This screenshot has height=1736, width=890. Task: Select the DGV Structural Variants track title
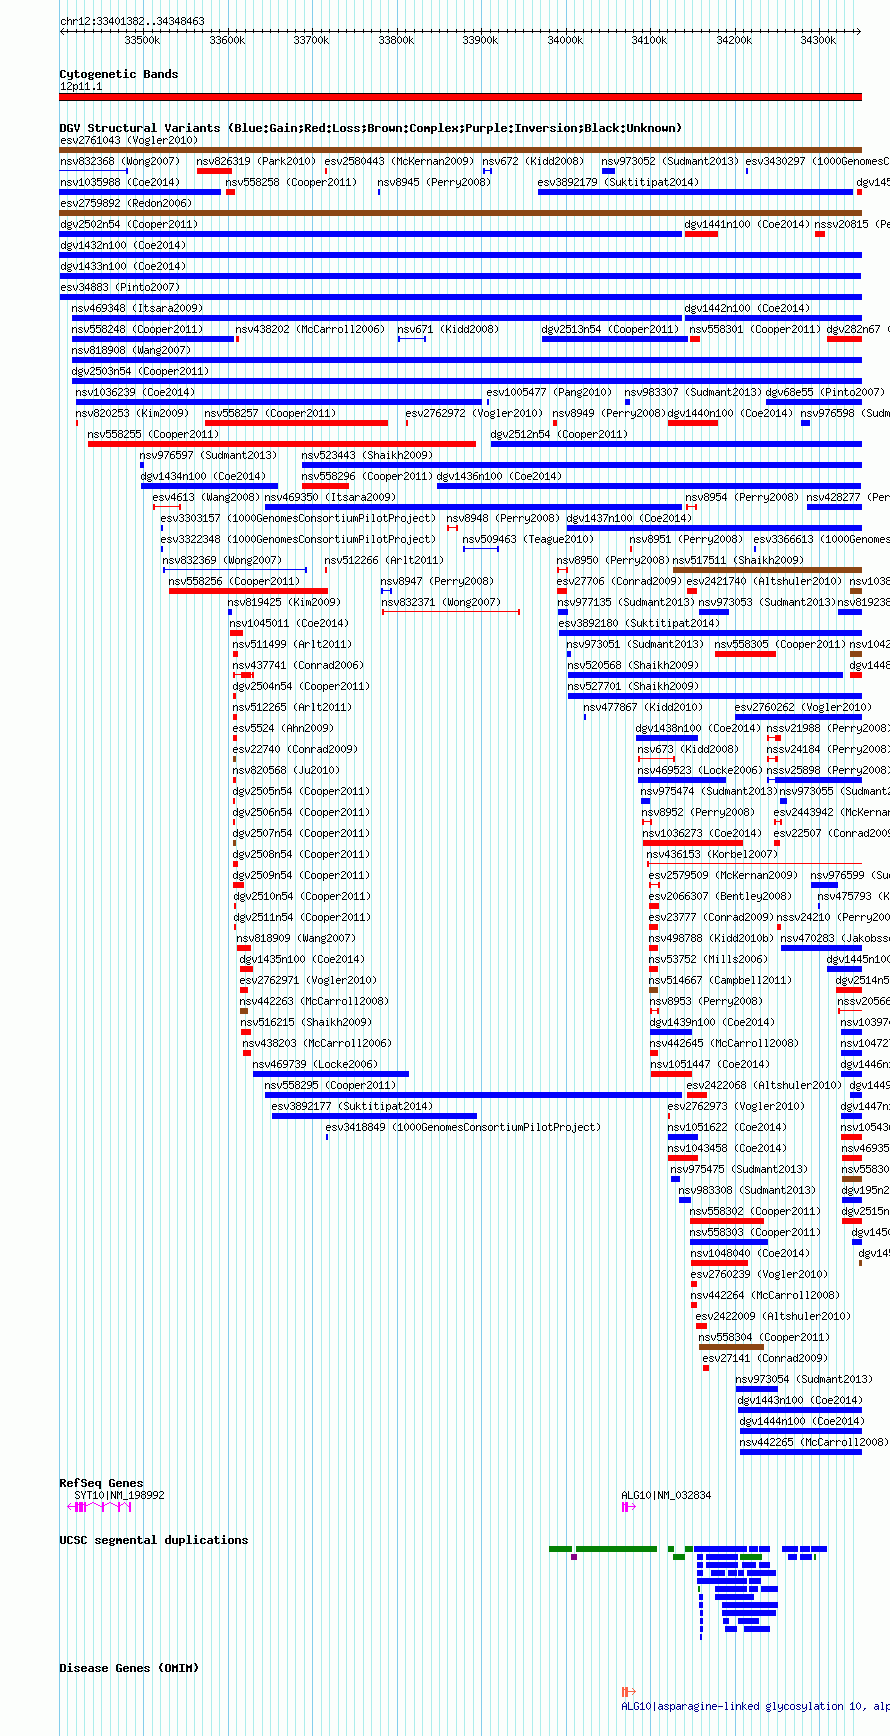pos(370,128)
